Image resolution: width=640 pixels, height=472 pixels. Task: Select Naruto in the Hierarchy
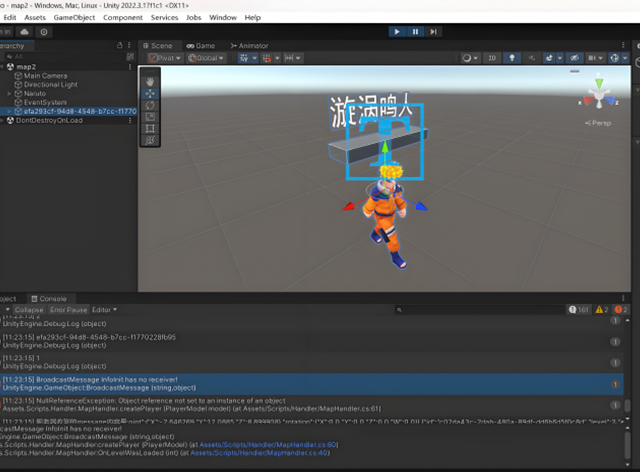pyautogui.click(x=36, y=93)
